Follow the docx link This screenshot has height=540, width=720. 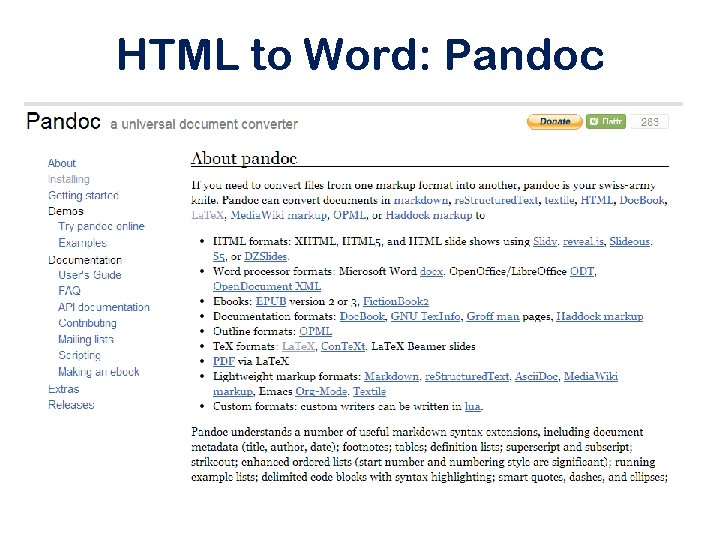click(431, 272)
